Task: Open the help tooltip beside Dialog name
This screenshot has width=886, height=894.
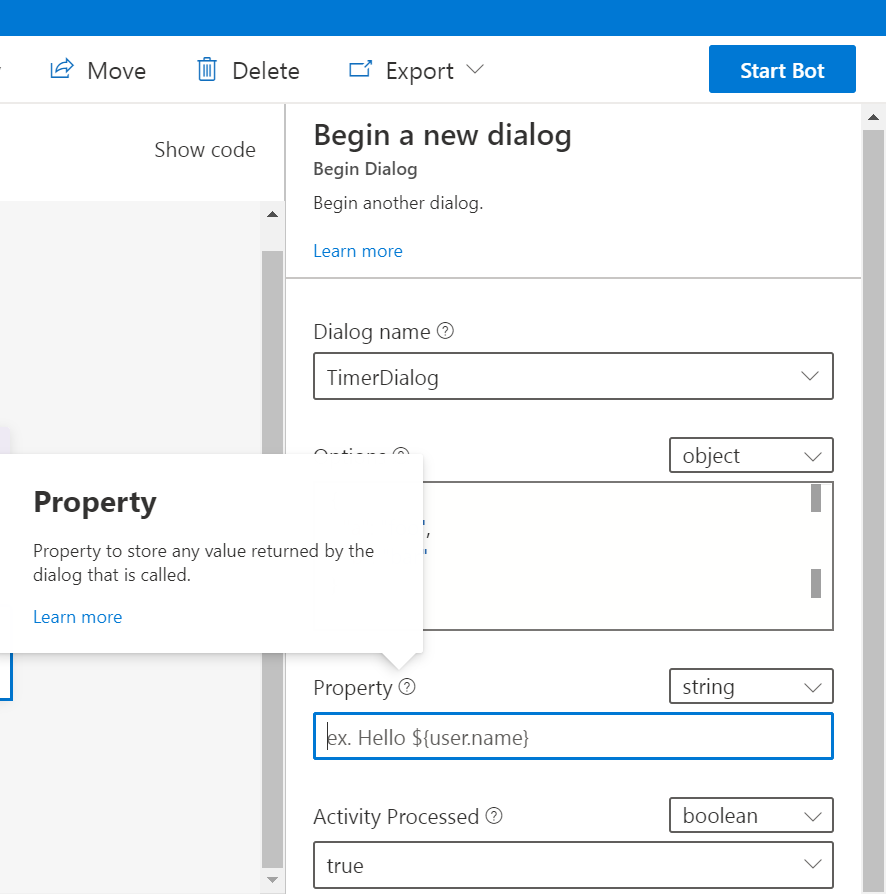Action: coord(446,330)
